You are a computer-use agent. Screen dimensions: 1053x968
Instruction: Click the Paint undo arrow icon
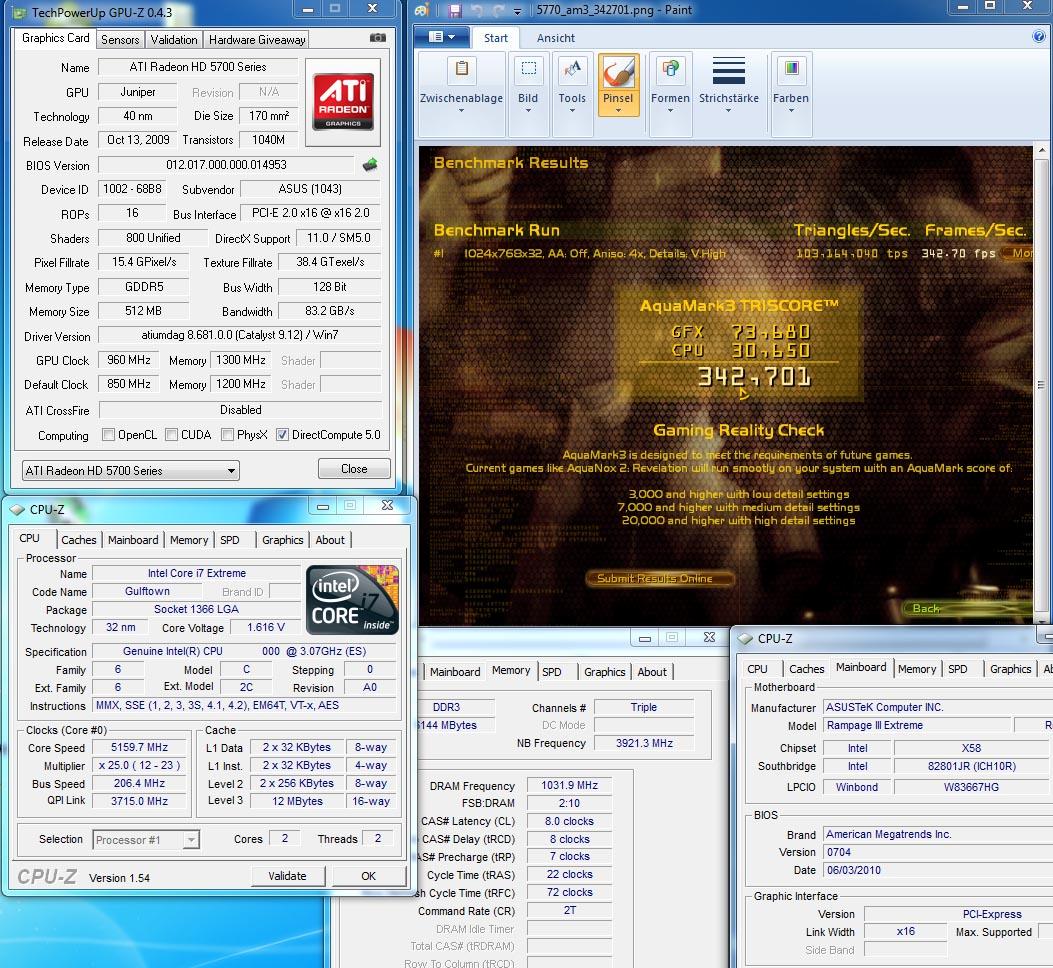tap(476, 10)
